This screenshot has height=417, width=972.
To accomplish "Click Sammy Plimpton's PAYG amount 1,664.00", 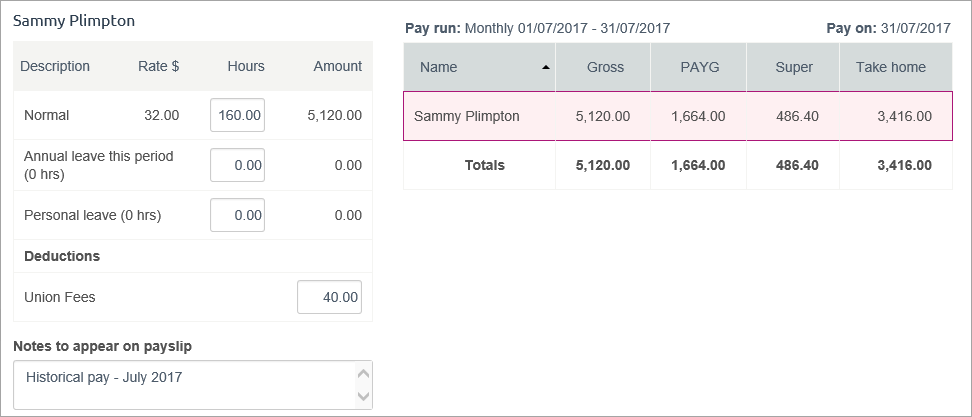I will tap(698, 116).
